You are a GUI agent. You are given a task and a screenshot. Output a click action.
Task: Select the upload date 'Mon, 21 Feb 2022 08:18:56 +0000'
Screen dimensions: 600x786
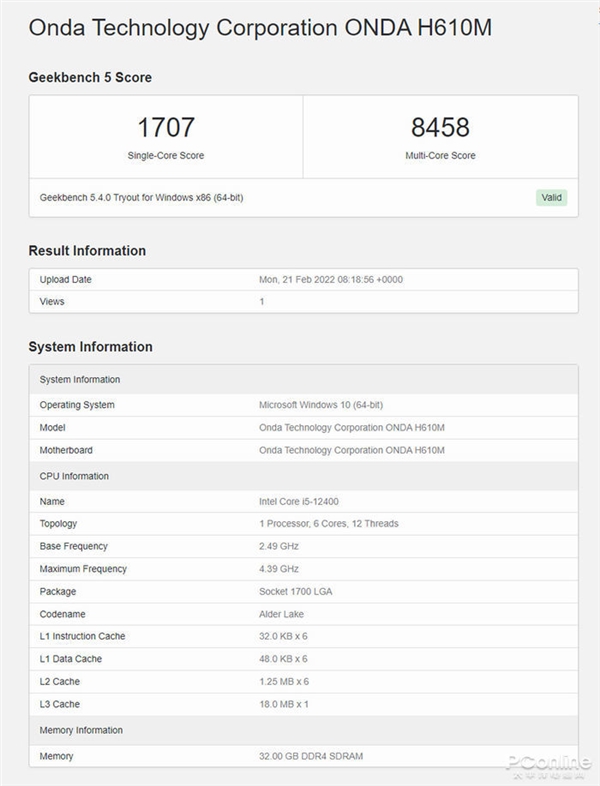(331, 279)
